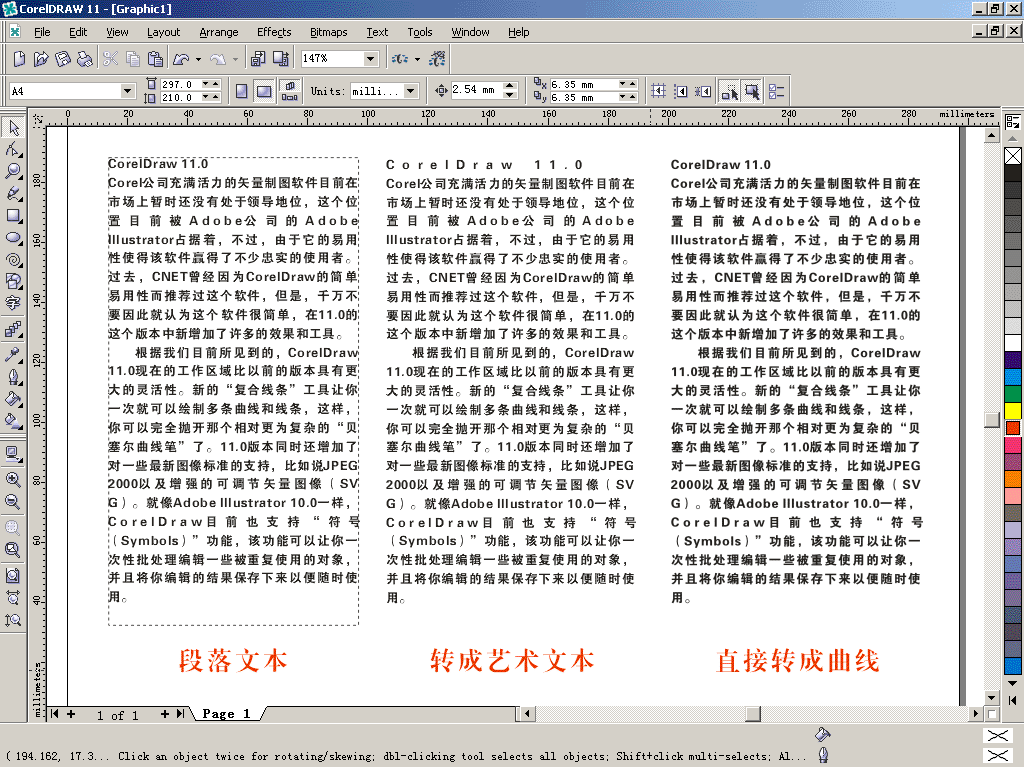Switch to the Page 1 tab
This screenshot has height=768, width=1024.
[x=227, y=714]
